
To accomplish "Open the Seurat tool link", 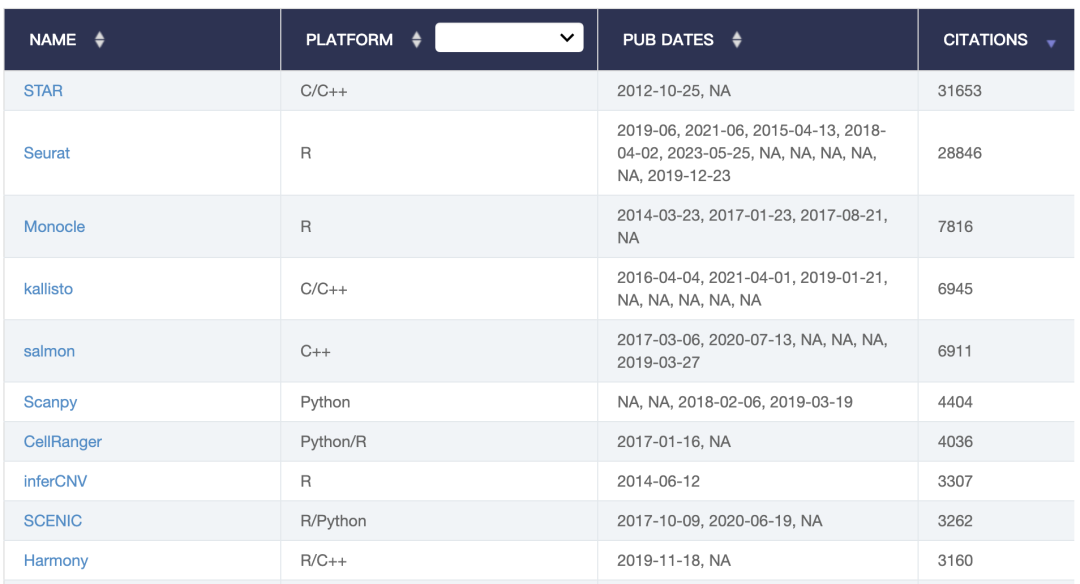I will click(x=47, y=153).
